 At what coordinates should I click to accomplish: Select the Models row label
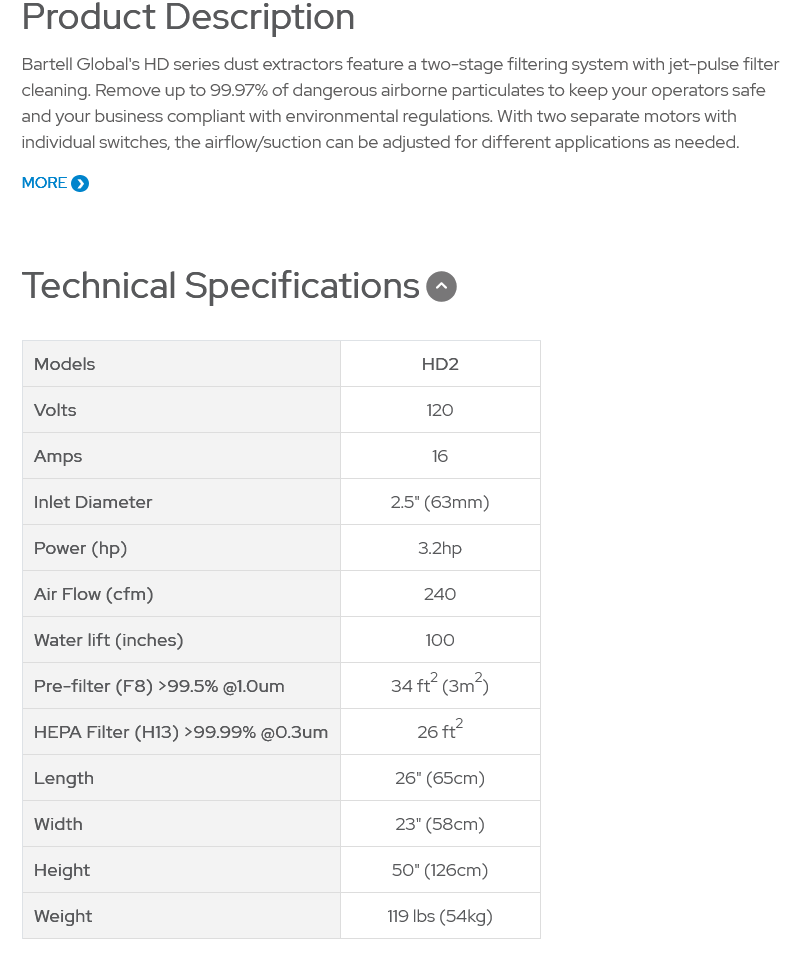click(x=65, y=364)
